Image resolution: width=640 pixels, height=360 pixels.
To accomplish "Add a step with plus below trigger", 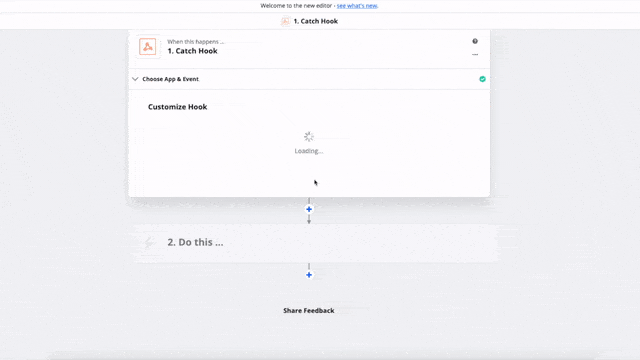I will click(309, 209).
